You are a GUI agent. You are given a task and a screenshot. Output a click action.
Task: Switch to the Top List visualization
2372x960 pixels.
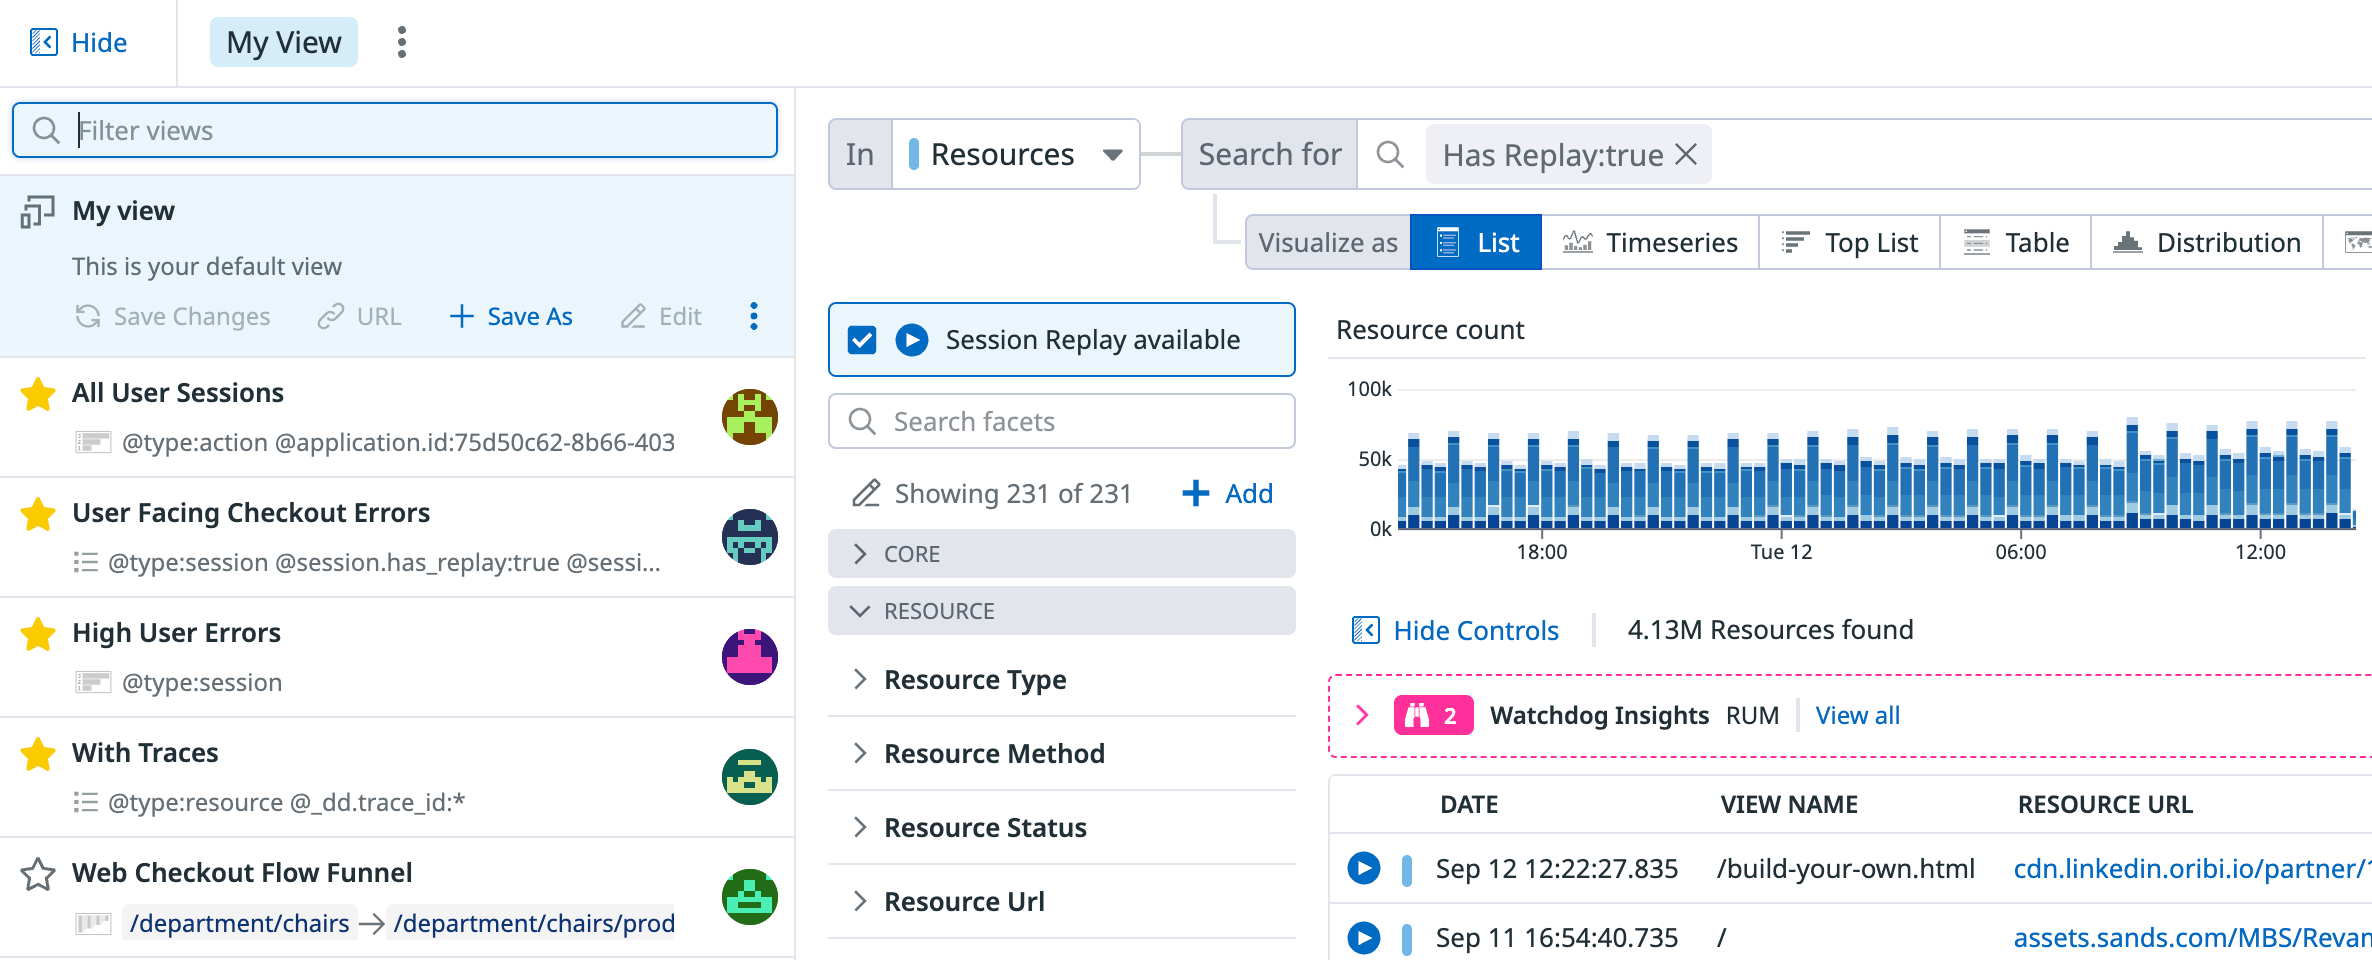point(1848,242)
